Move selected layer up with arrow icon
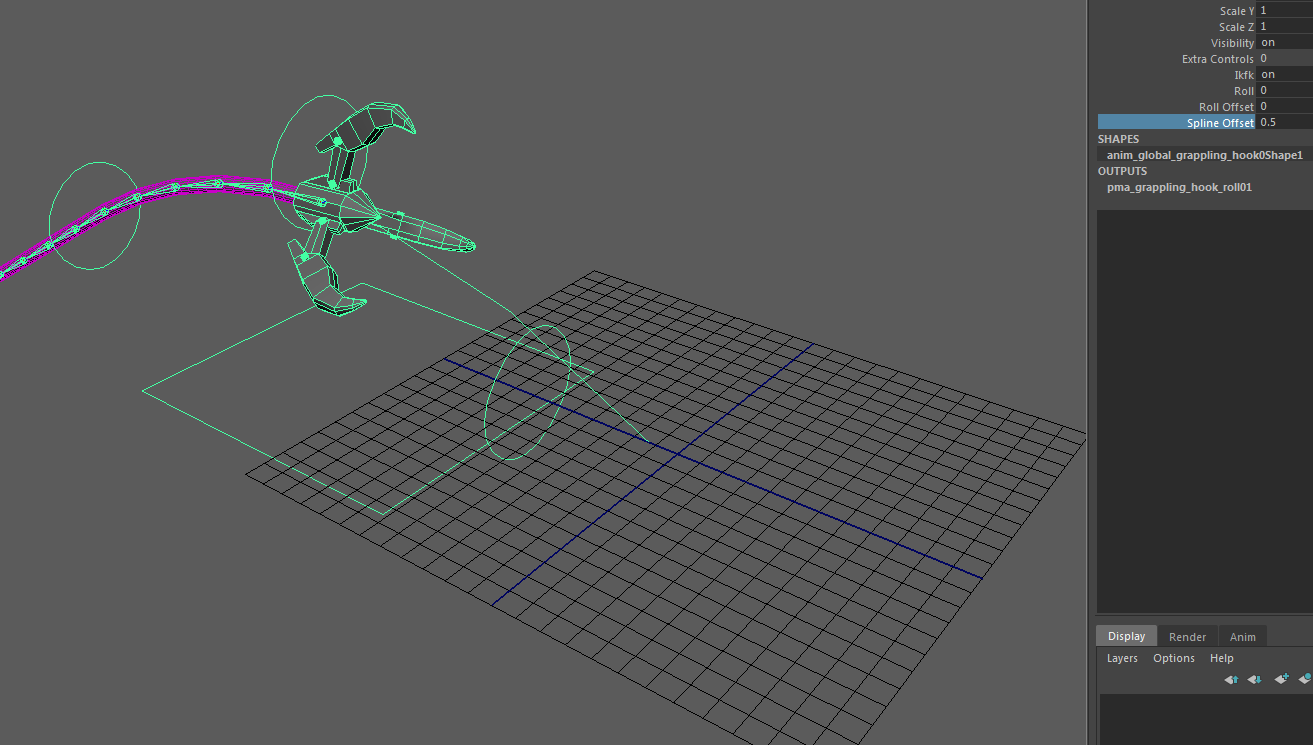This screenshot has width=1313, height=745. click(x=1231, y=679)
